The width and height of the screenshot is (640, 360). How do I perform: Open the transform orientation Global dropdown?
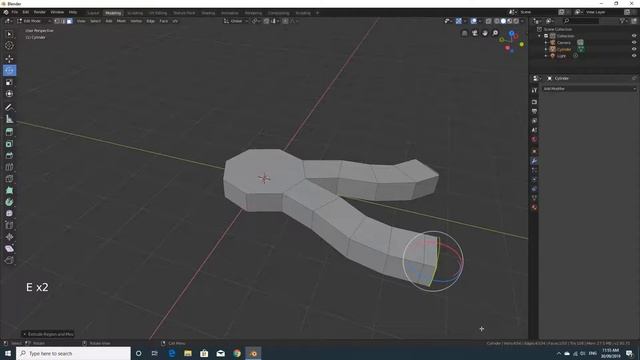click(236, 21)
